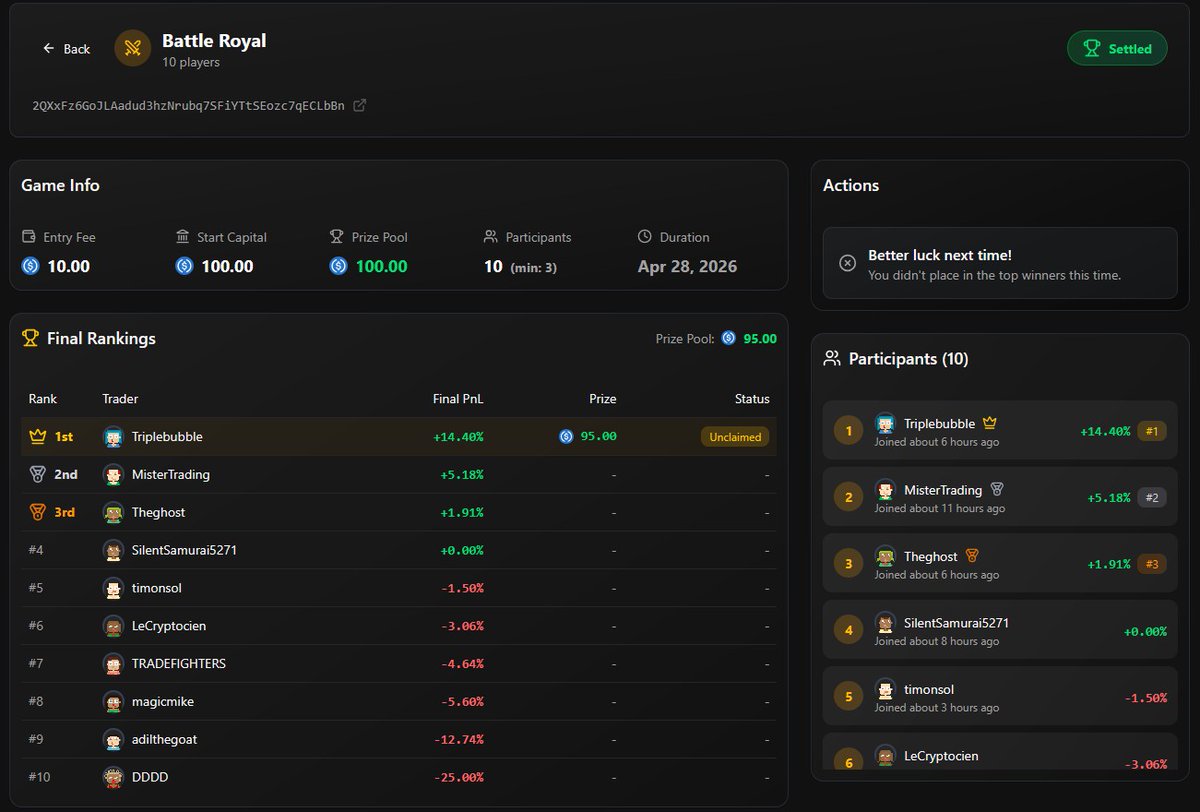Click the Rank column header
Image resolution: width=1200 pixels, height=812 pixels.
point(43,399)
